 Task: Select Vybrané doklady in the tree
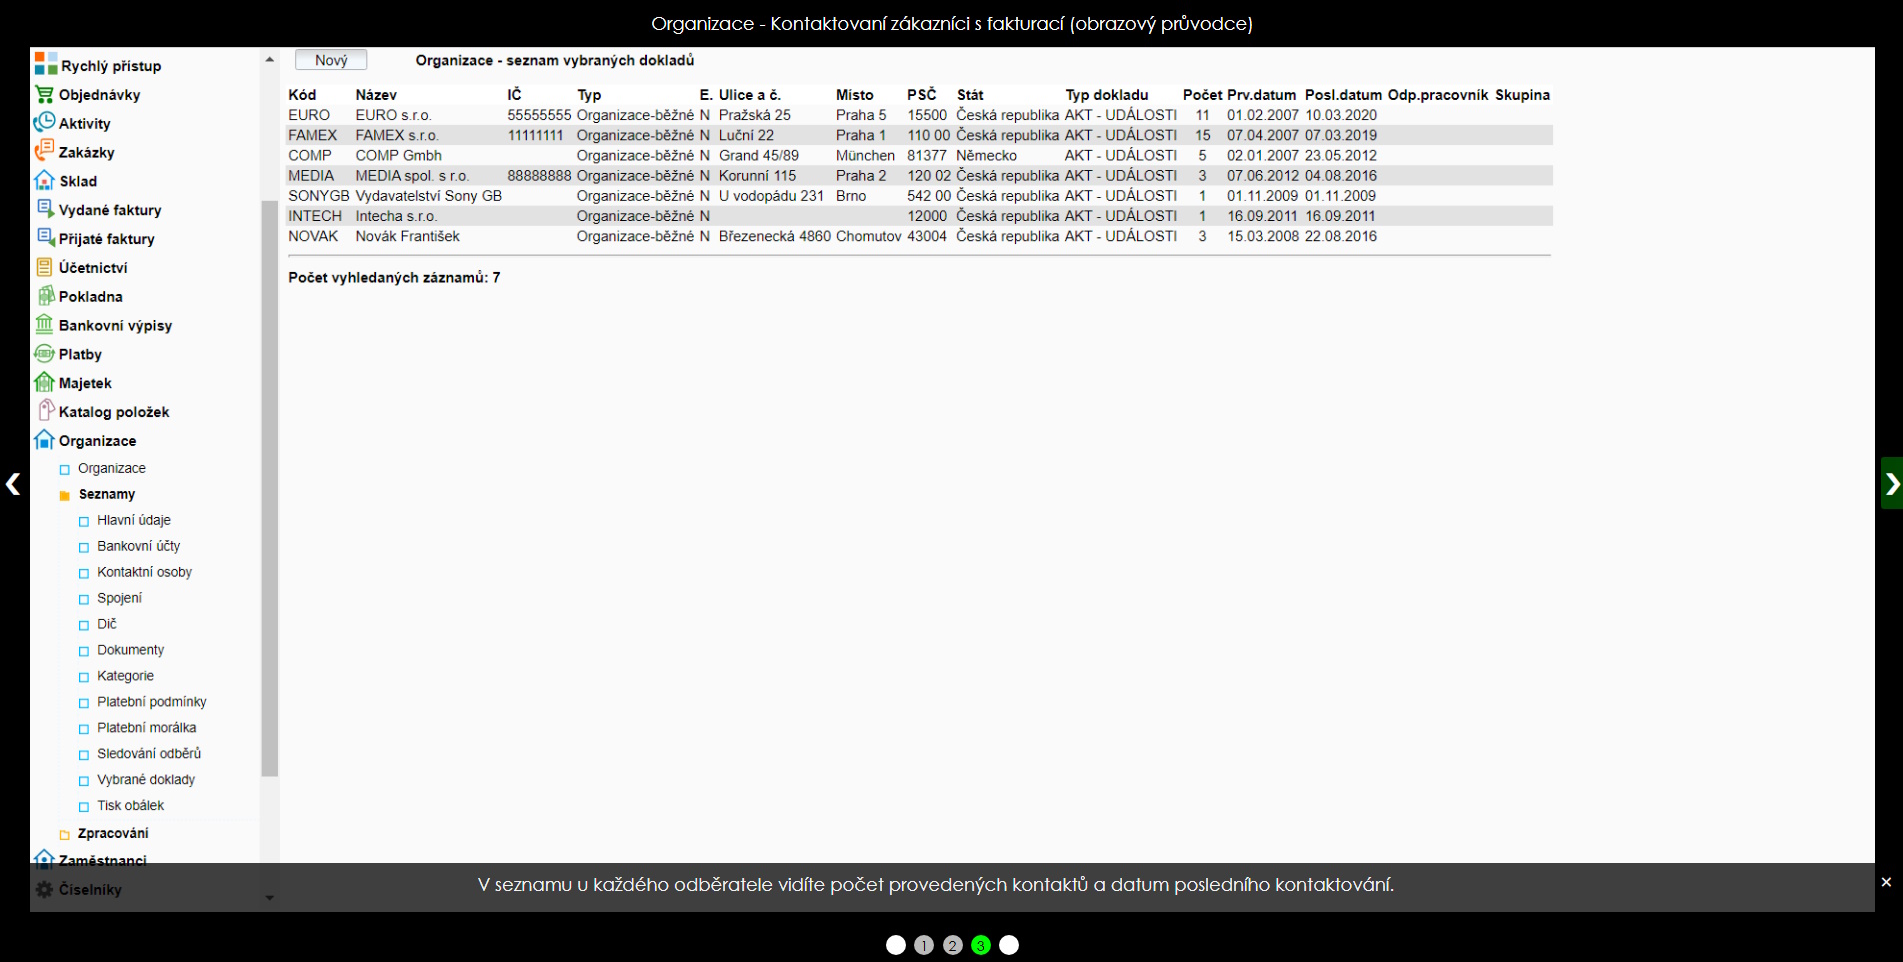point(146,780)
